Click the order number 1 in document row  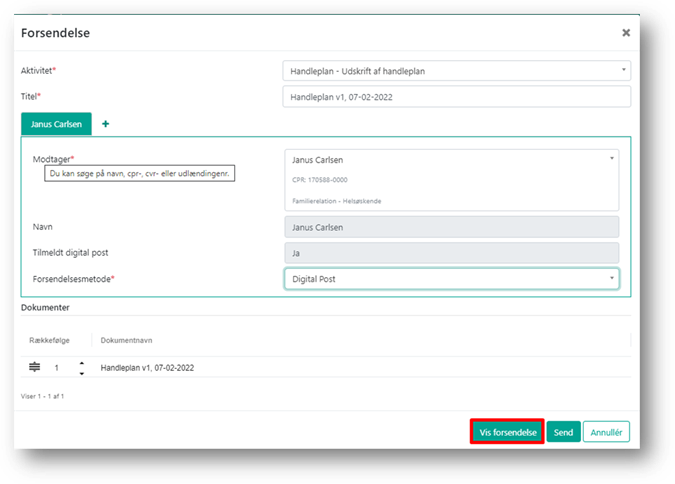pyautogui.click(x=57, y=368)
